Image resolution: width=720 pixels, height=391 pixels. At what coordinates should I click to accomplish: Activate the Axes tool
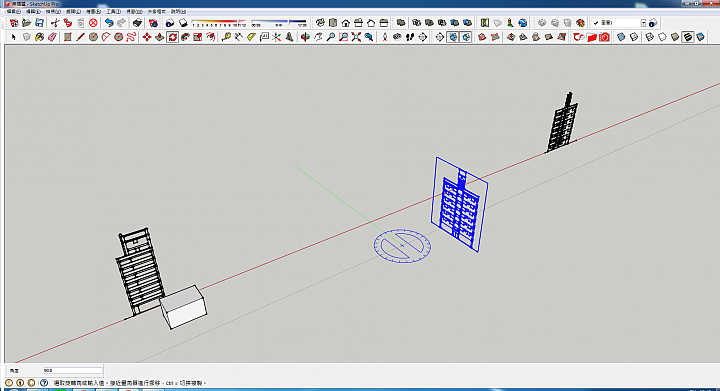(276, 37)
